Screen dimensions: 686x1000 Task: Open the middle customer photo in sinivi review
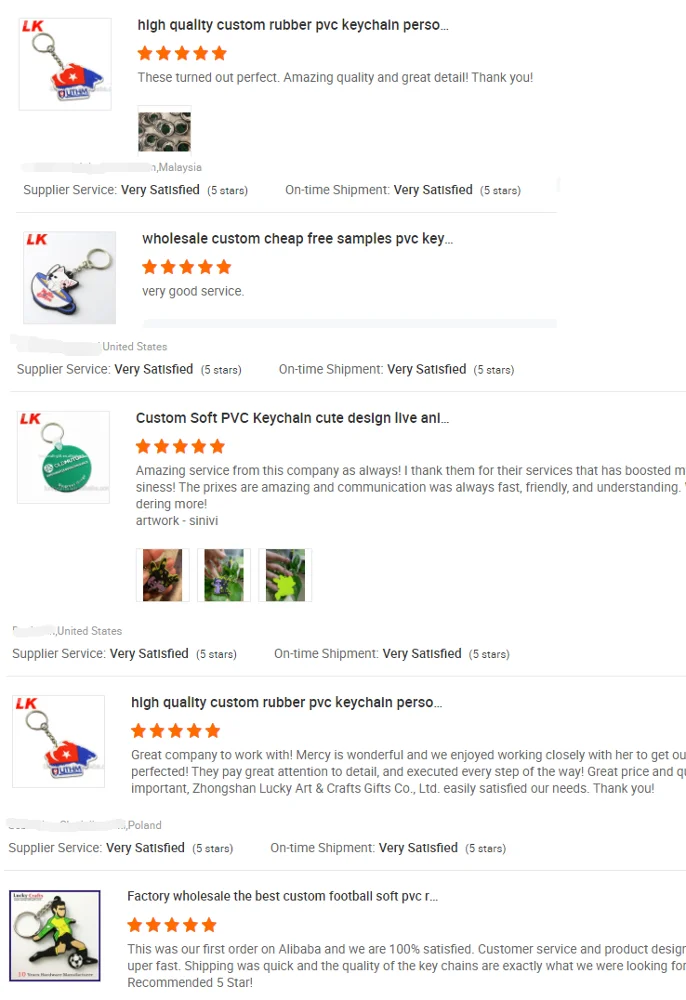pos(224,575)
